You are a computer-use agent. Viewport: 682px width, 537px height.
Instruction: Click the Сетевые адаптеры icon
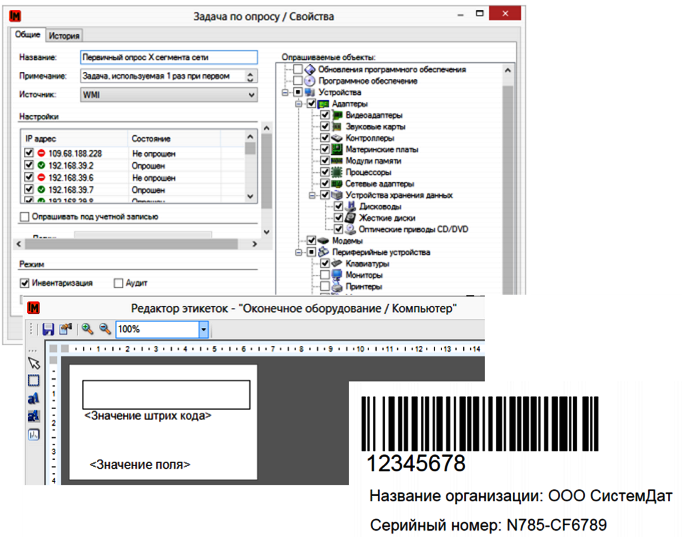click(337, 183)
